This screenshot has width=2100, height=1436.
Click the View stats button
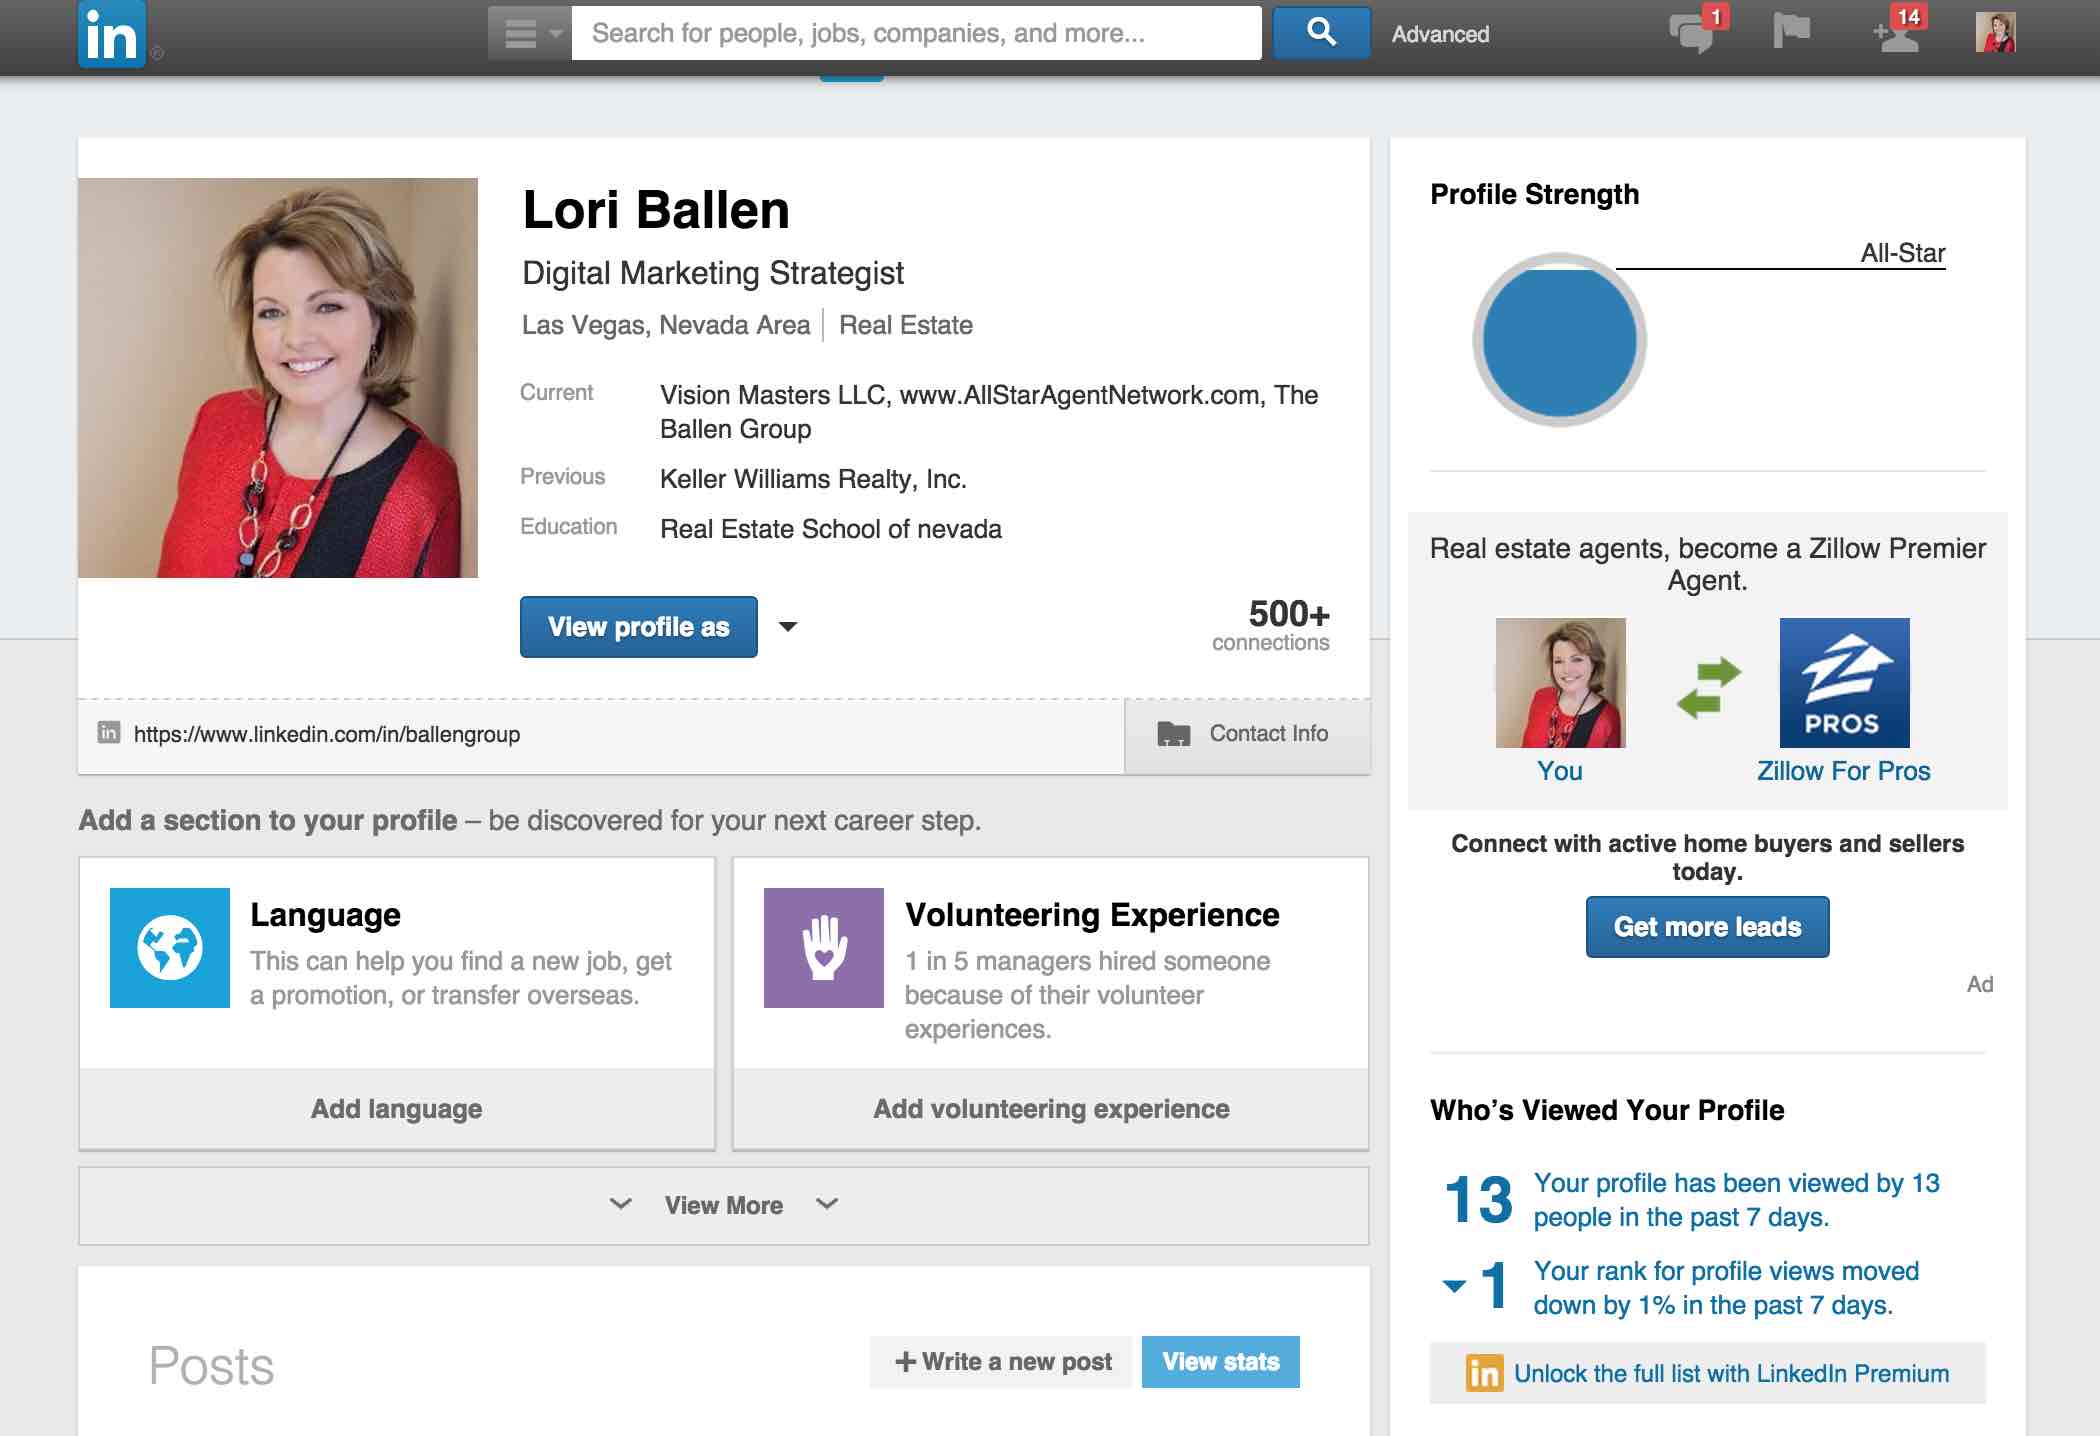(x=1221, y=1362)
